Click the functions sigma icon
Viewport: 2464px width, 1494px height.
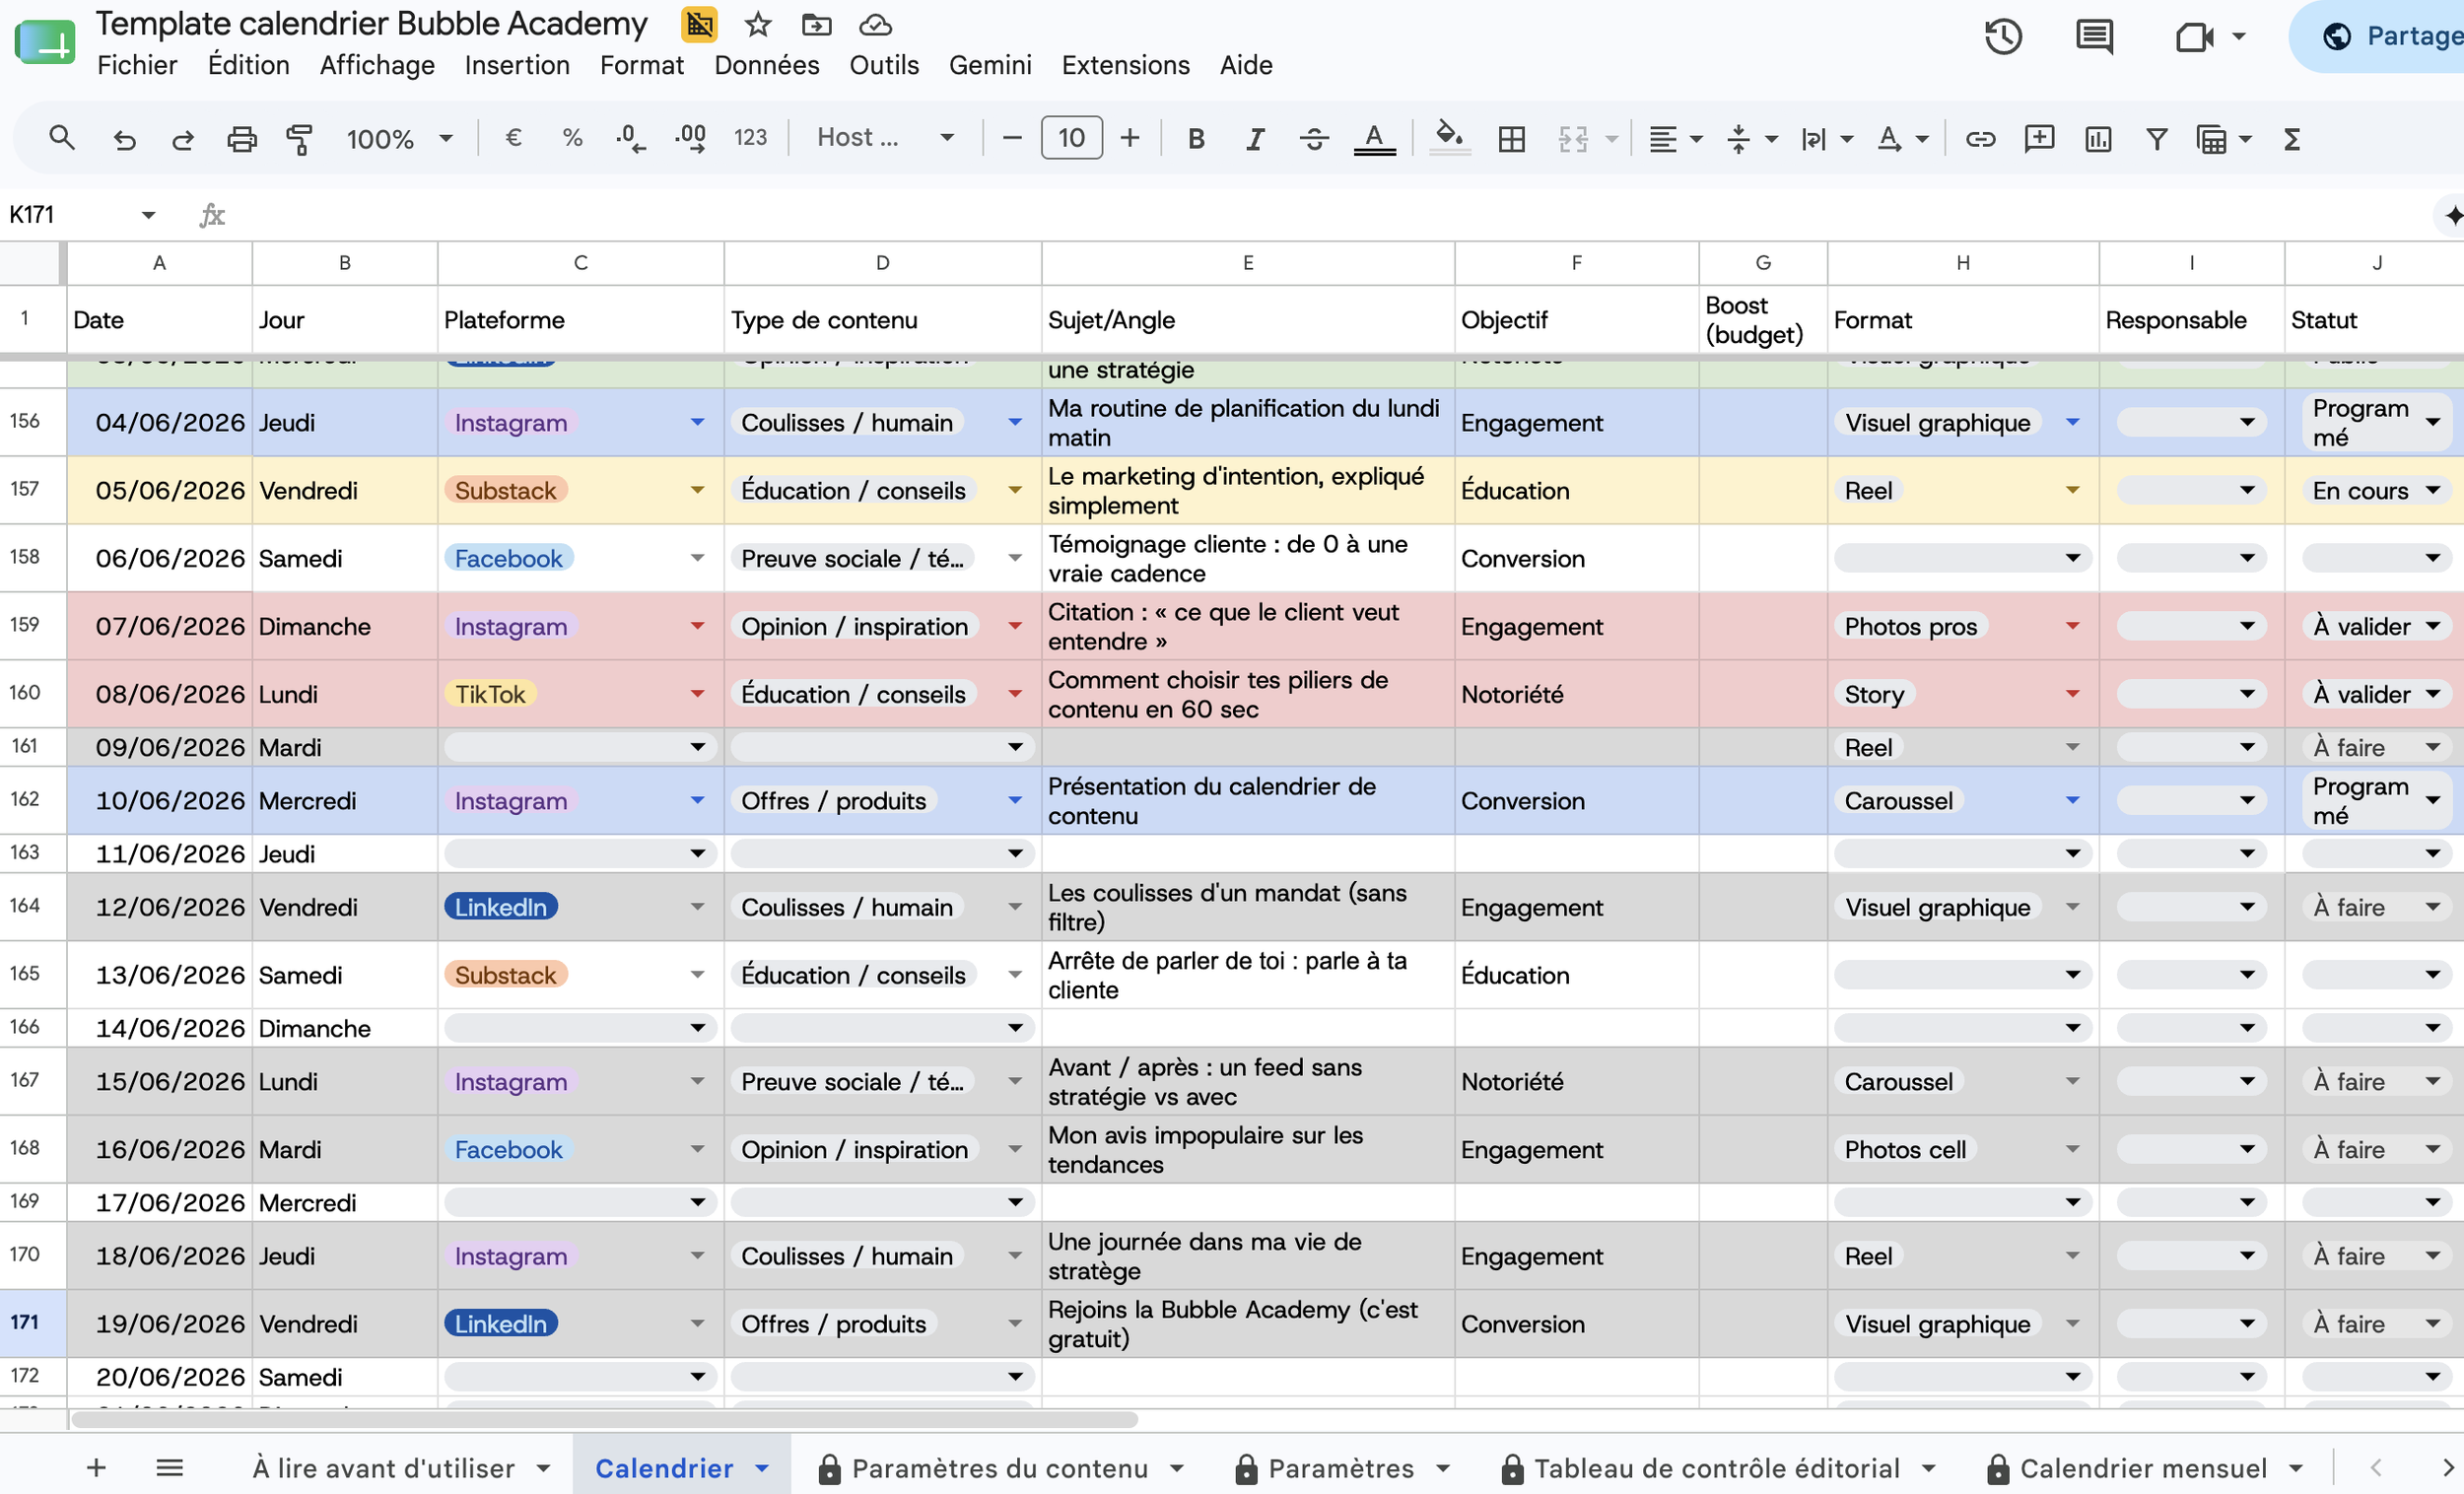point(2292,138)
